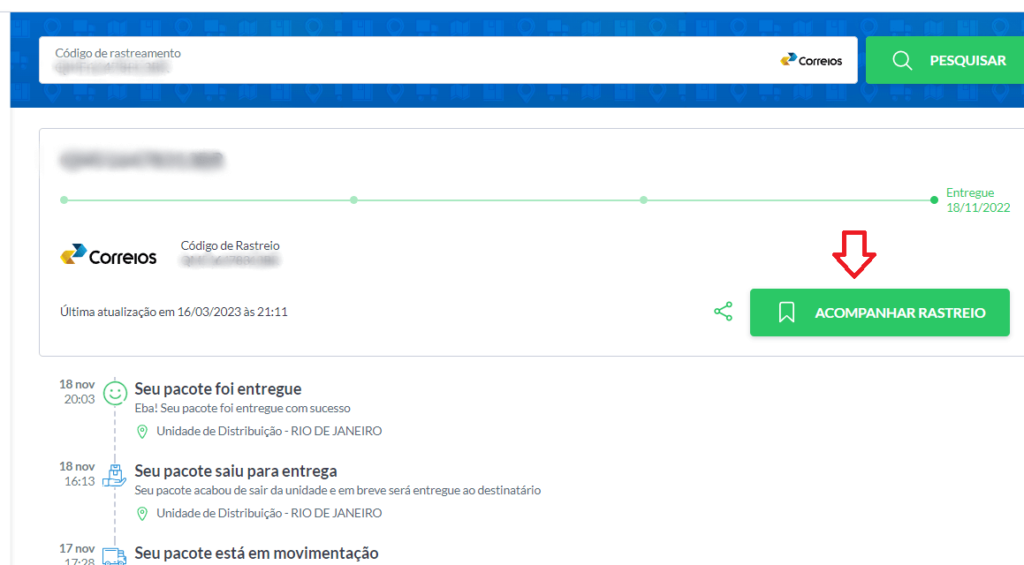Click "Eba! Seu pacote foi entregue com sucesso"
Viewport: 1024px width, 565px height.
242,408
